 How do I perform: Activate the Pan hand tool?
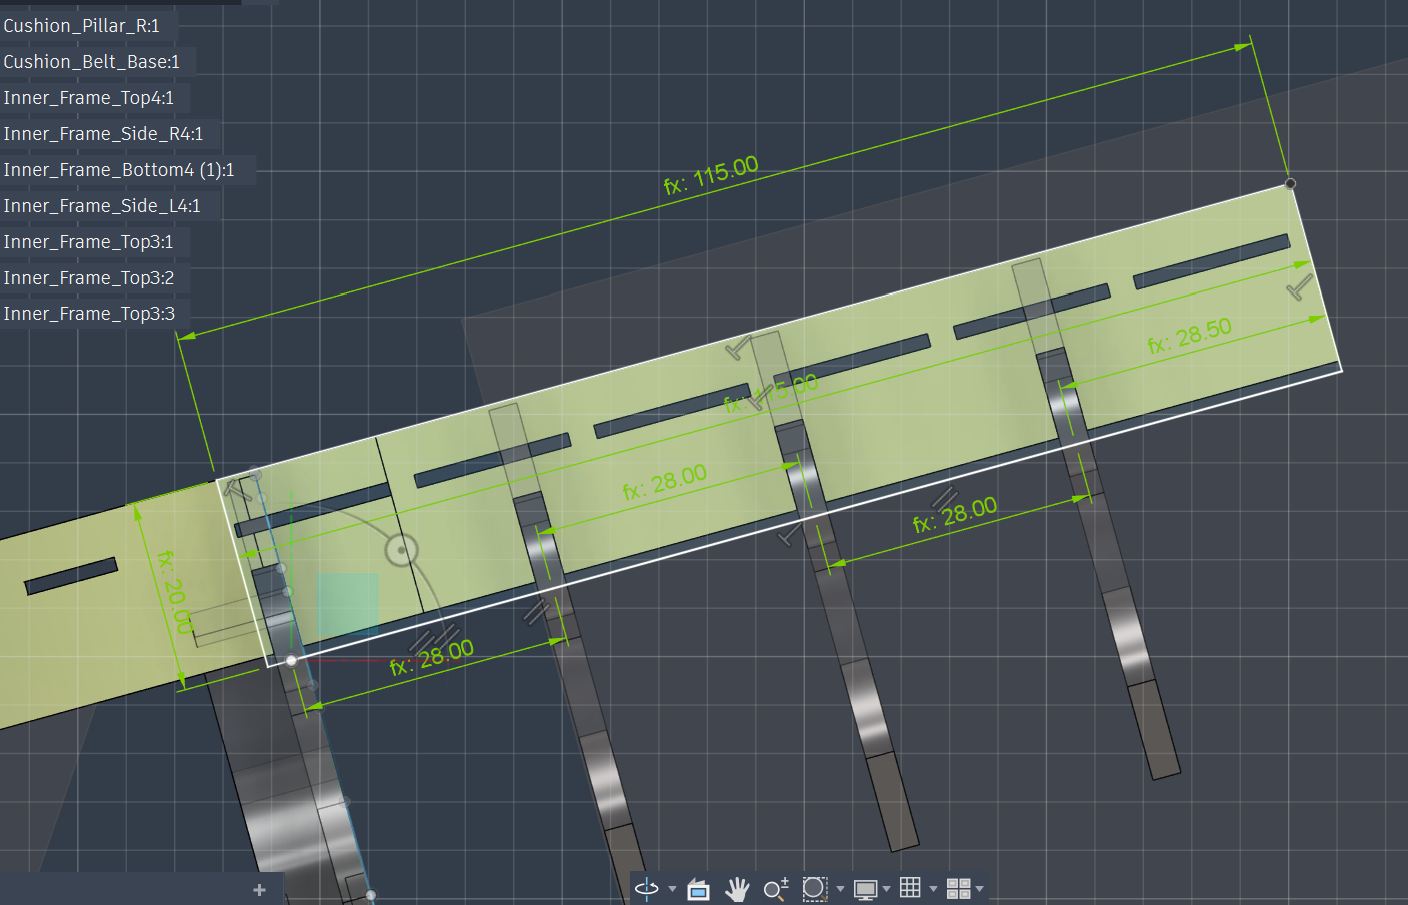pyautogui.click(x=737, y=888)
